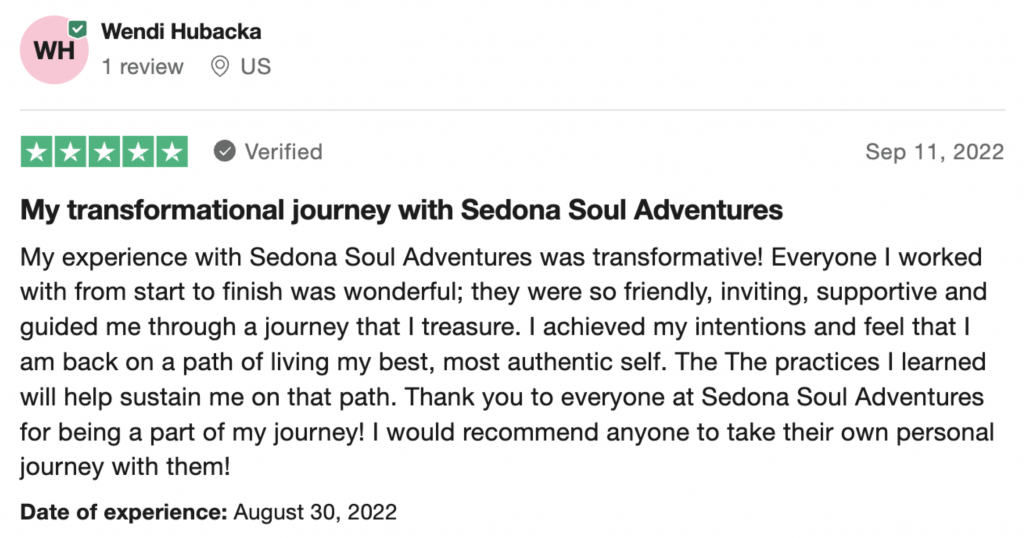Viewport: 1024px width, 538px height.
Task: Click the fifth green rating star
Action: (172, 152)
